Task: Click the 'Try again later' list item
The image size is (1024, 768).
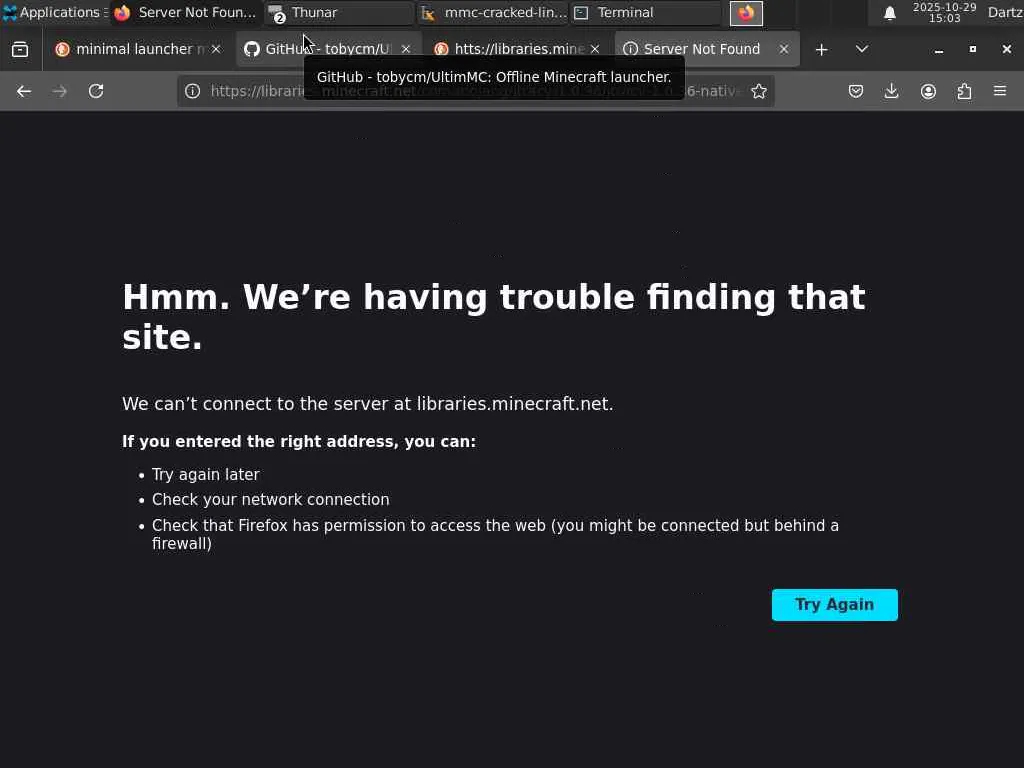Action: (206, 475)
